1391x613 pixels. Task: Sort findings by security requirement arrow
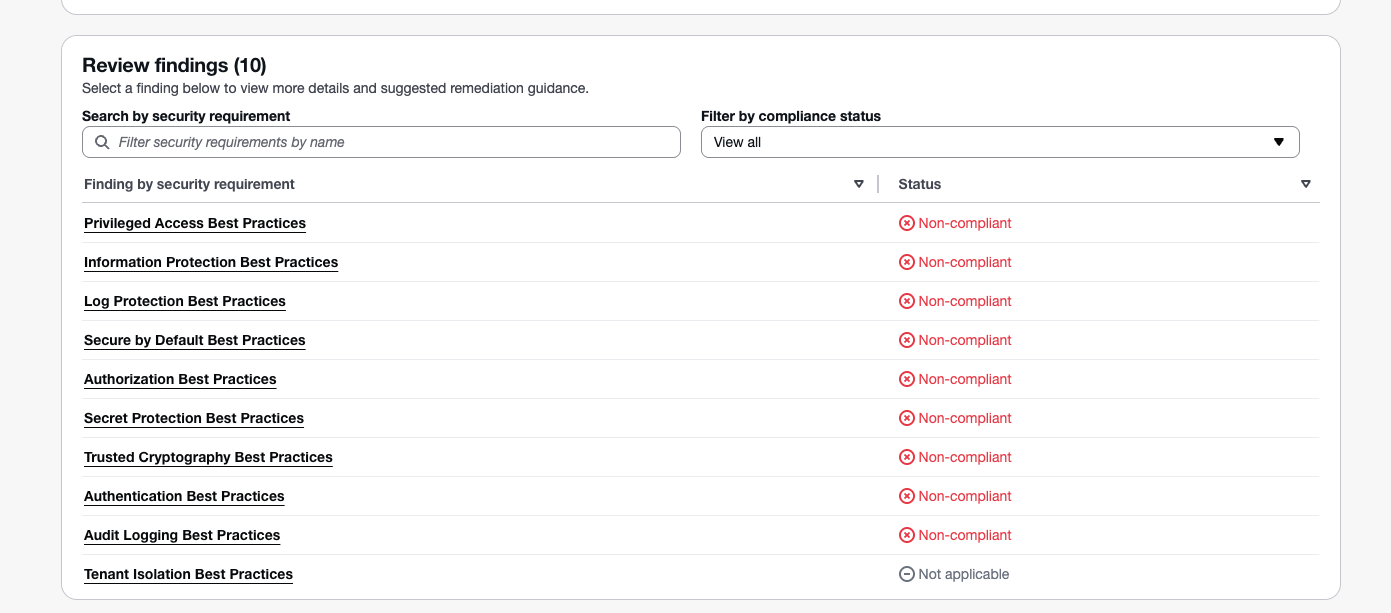(858, 184)
